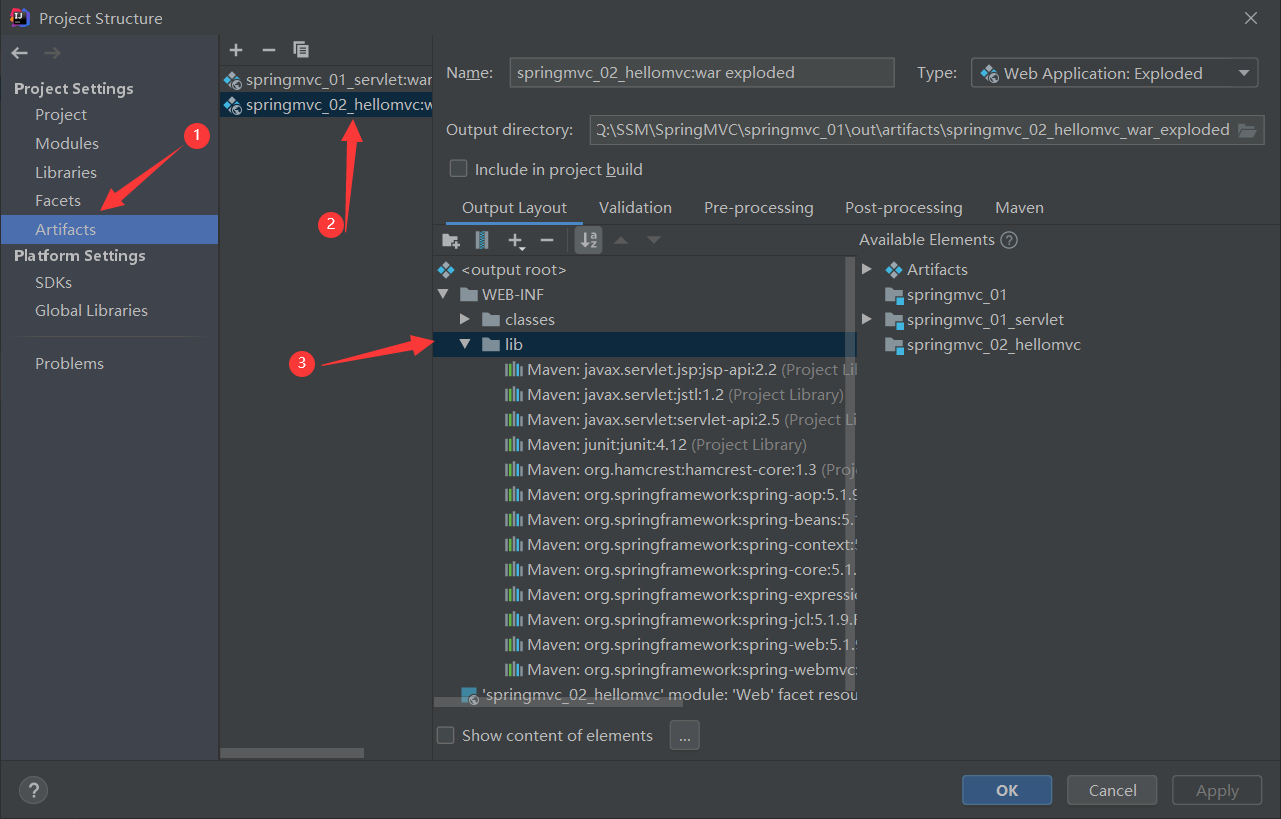
Task: Select Maven: javax.servlet.jsp:jsp-api:2.2 row
Action: click(x=645, y=370)
